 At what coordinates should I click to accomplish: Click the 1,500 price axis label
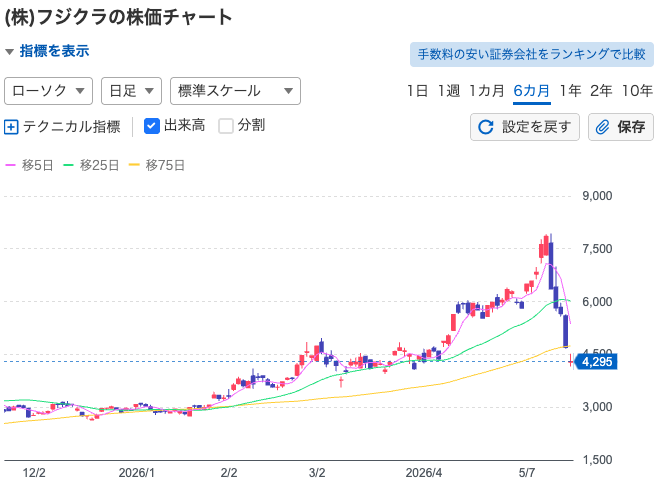coord(597,460)
